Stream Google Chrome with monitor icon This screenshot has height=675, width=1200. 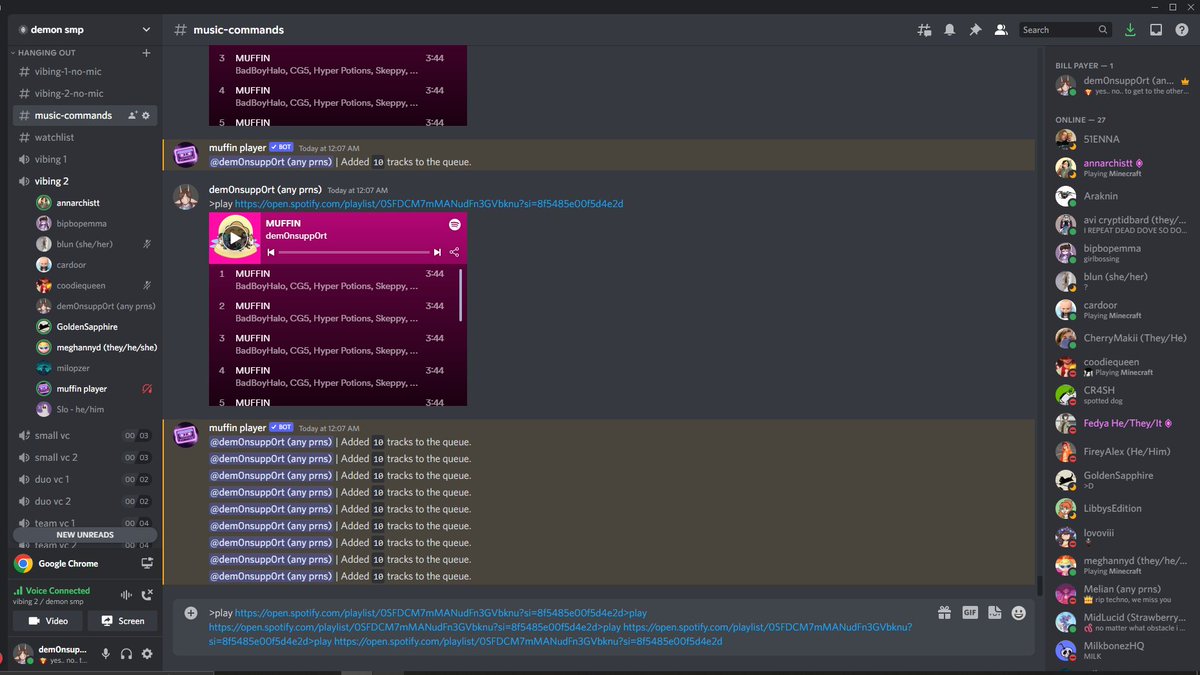tap(147, 563)
